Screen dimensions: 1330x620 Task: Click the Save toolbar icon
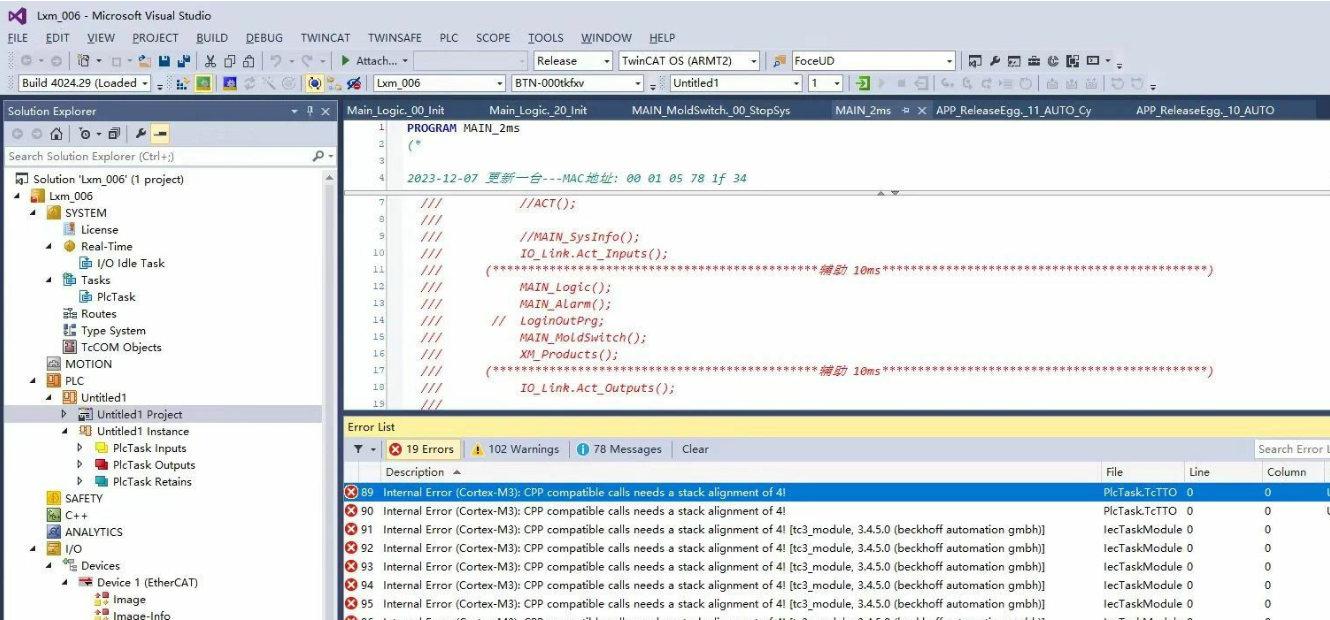coord(164,60)
